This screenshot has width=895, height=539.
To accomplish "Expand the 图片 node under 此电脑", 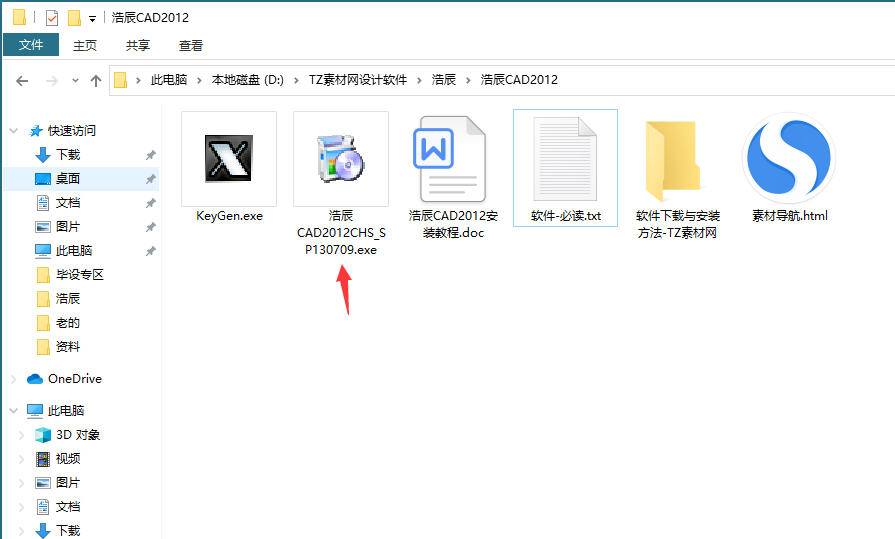I will tap(22, 482).
